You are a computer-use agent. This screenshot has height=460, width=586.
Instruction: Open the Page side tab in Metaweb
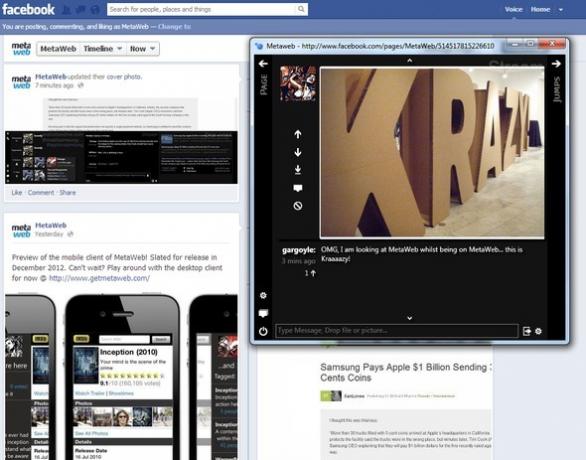(264, 85)
